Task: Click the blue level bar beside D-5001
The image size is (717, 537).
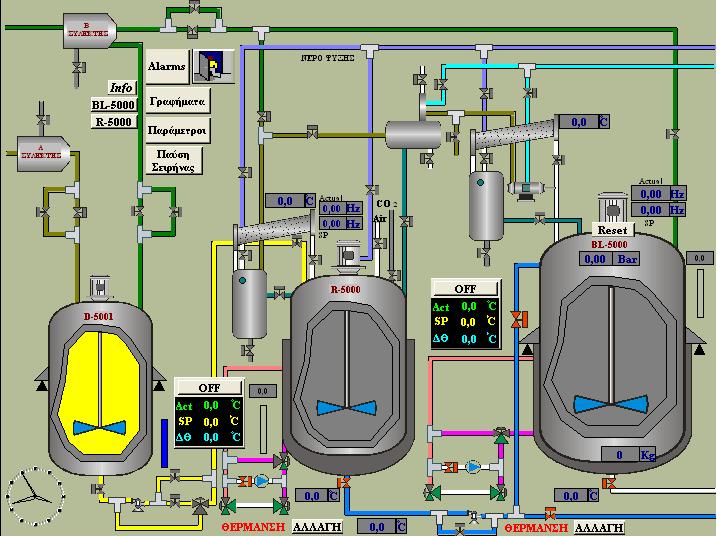Action: [x=163, y=442]
